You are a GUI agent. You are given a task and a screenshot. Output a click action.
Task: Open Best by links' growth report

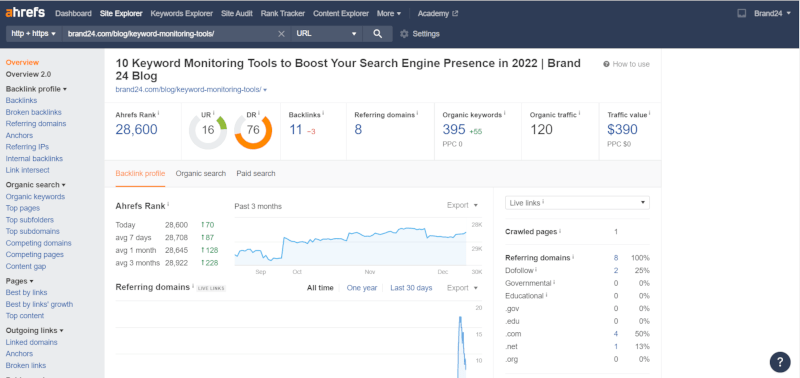pyautogui.click(x=39, y=304)
